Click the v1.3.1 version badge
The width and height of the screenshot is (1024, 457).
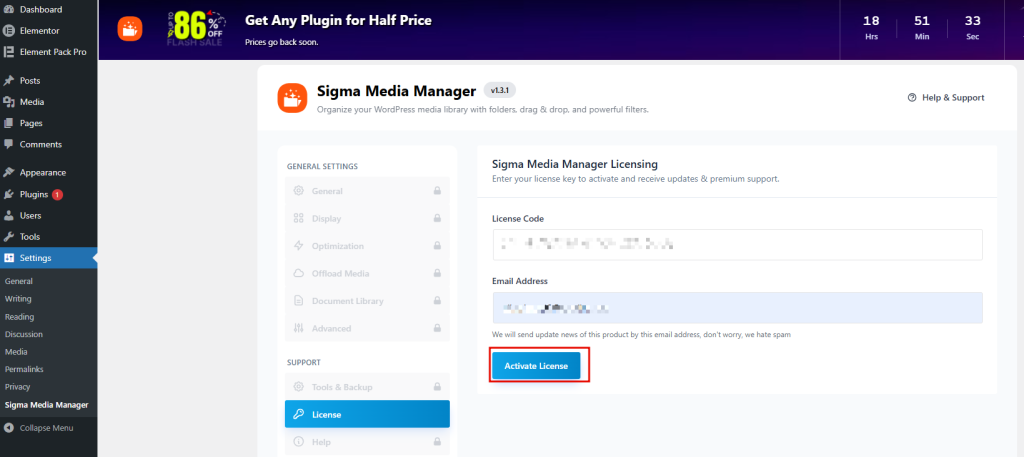[500, 90]
